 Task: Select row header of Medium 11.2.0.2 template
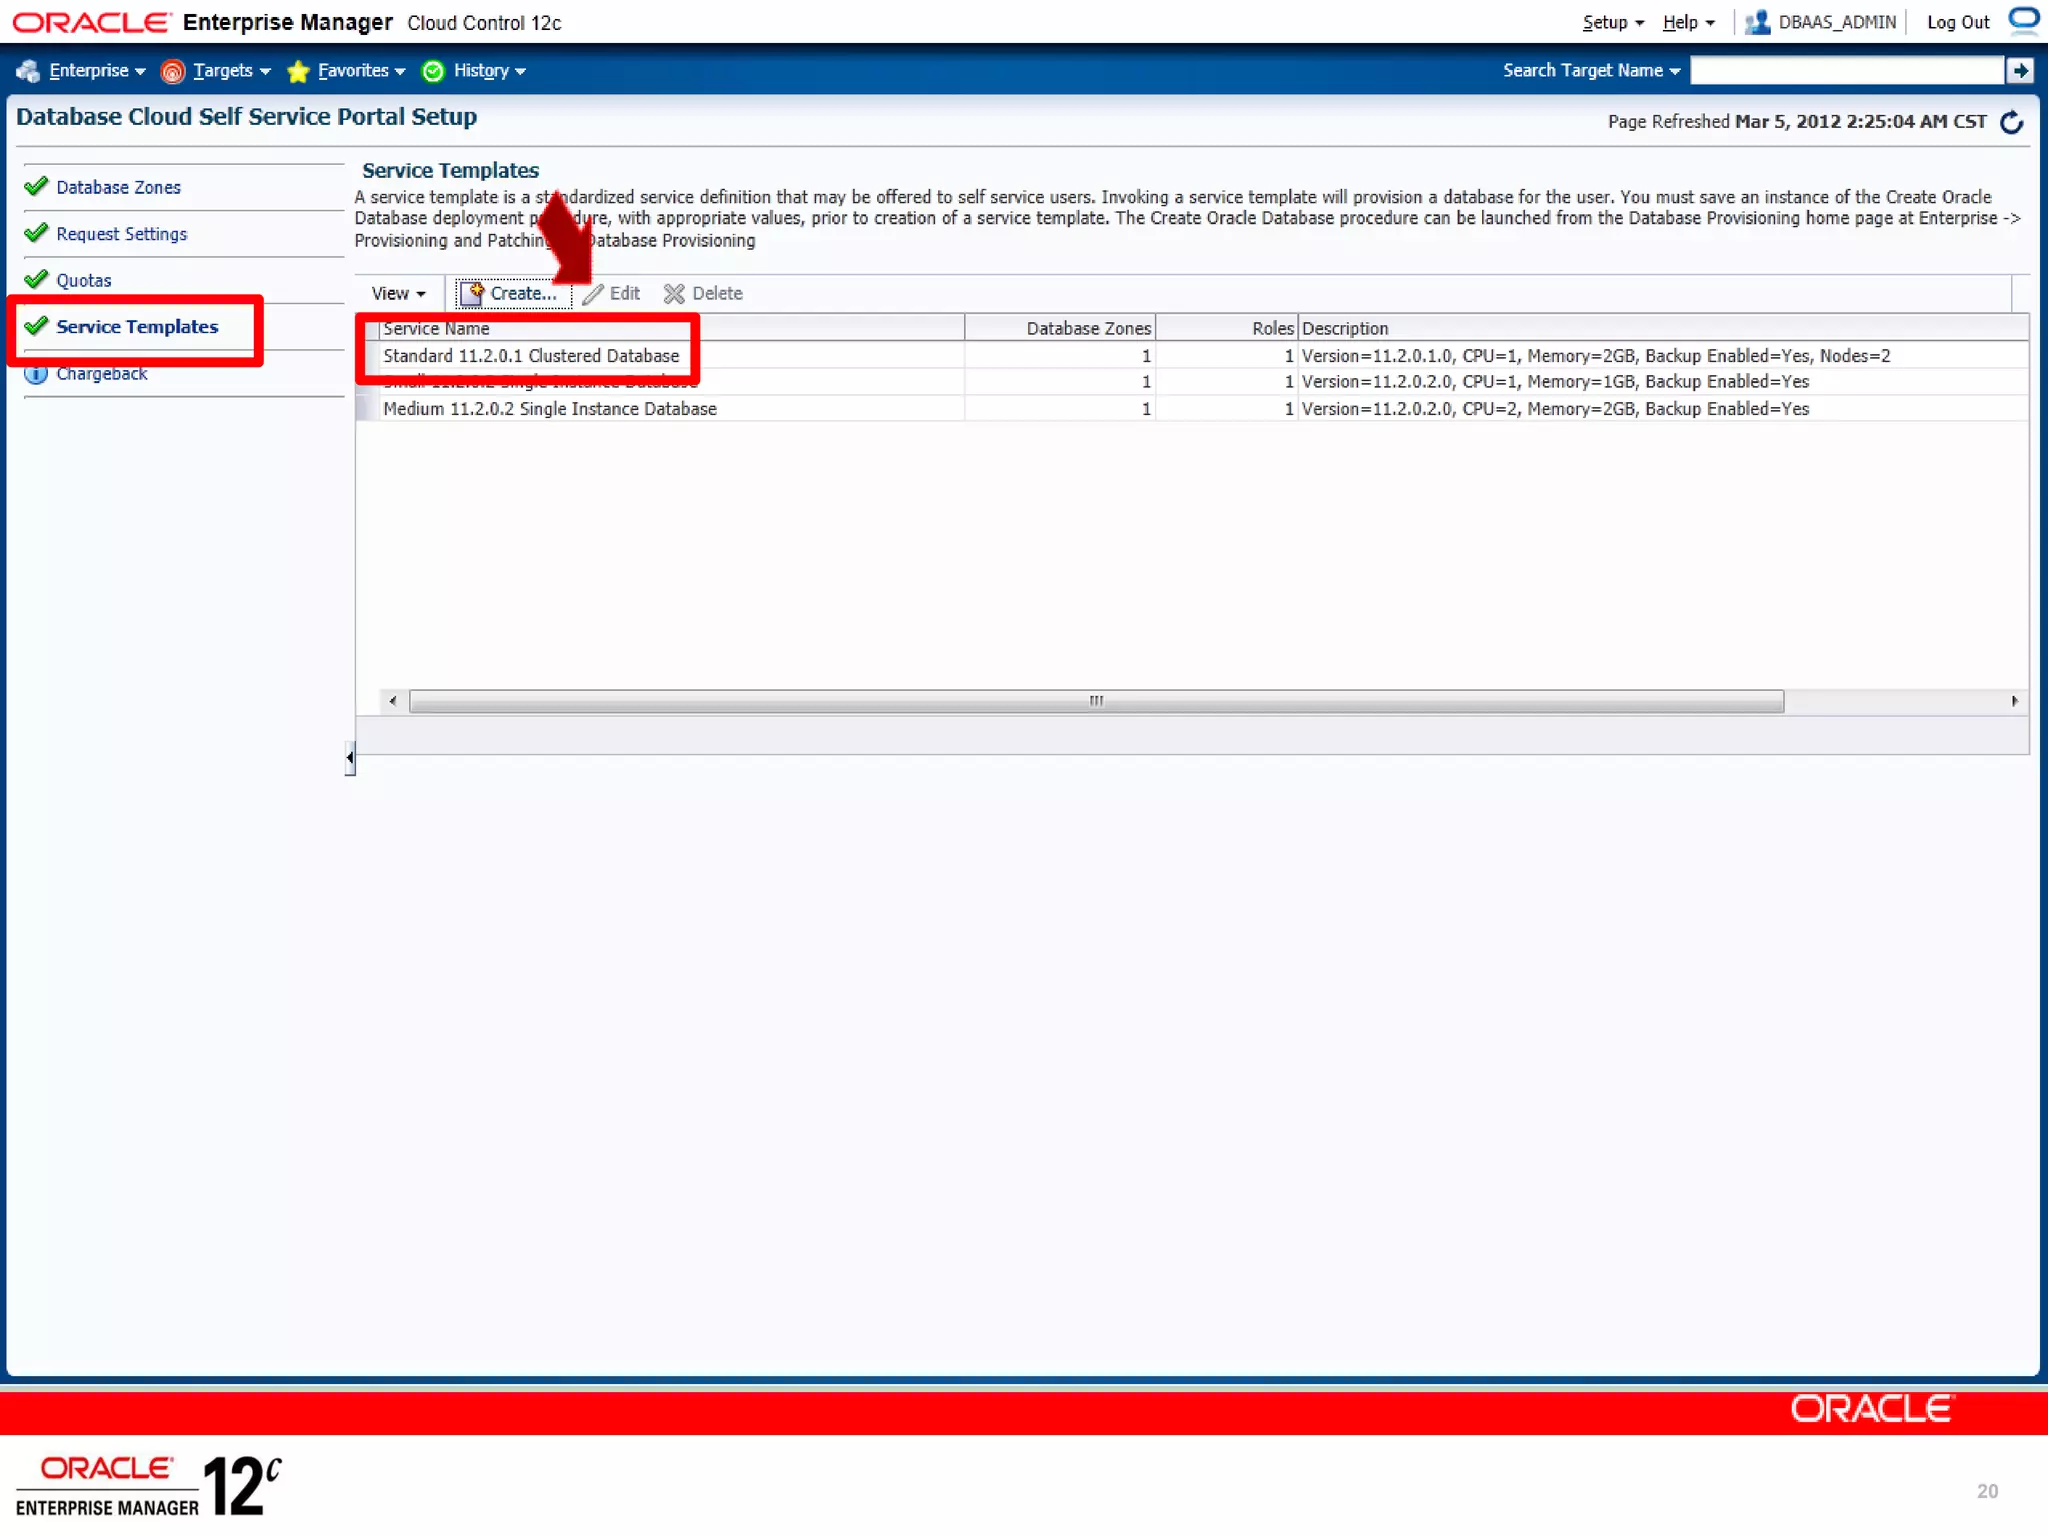(x=367, y=409)
